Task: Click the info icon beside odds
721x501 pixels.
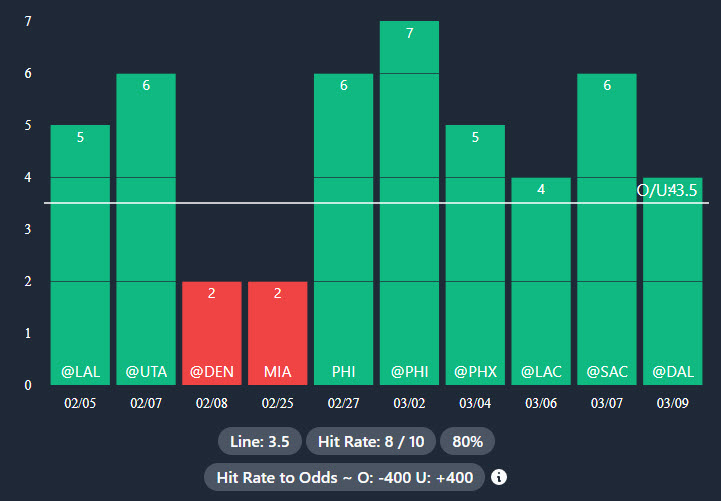Action: [x=499, y=477]
